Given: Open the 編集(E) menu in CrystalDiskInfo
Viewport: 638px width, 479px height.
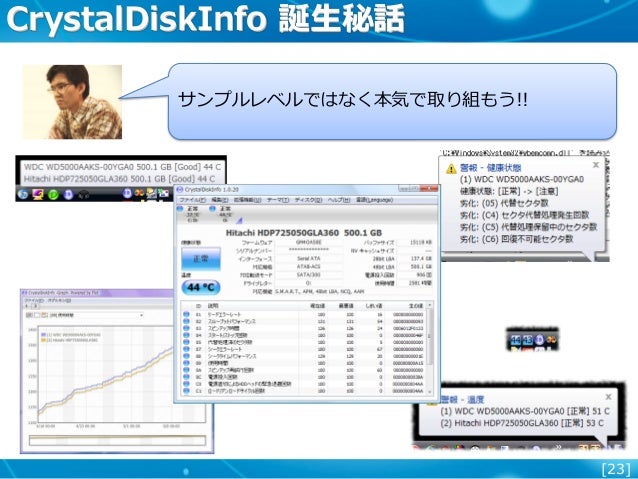Looking at the screenshot, I should (220, 200).
